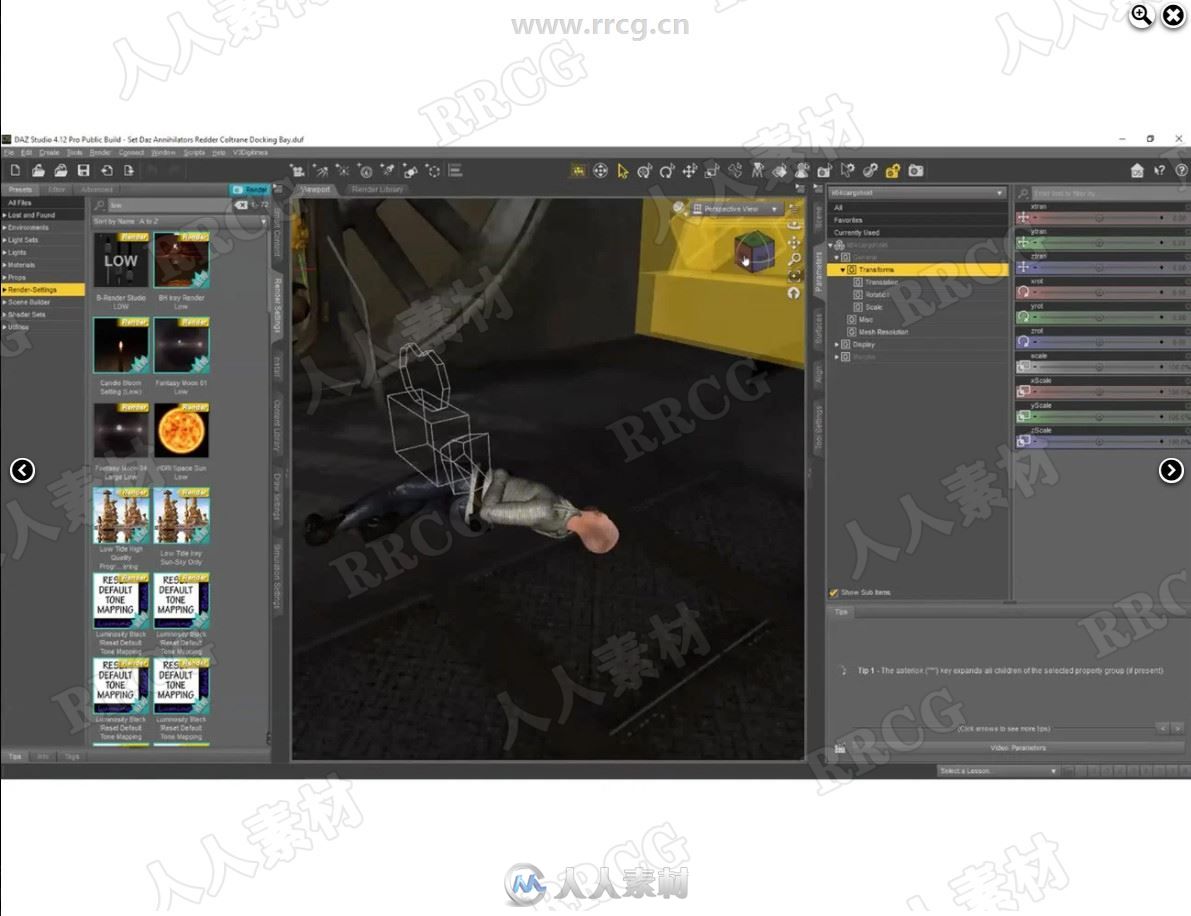Click the Save disk icon in toolbar

tap(84, 171)
